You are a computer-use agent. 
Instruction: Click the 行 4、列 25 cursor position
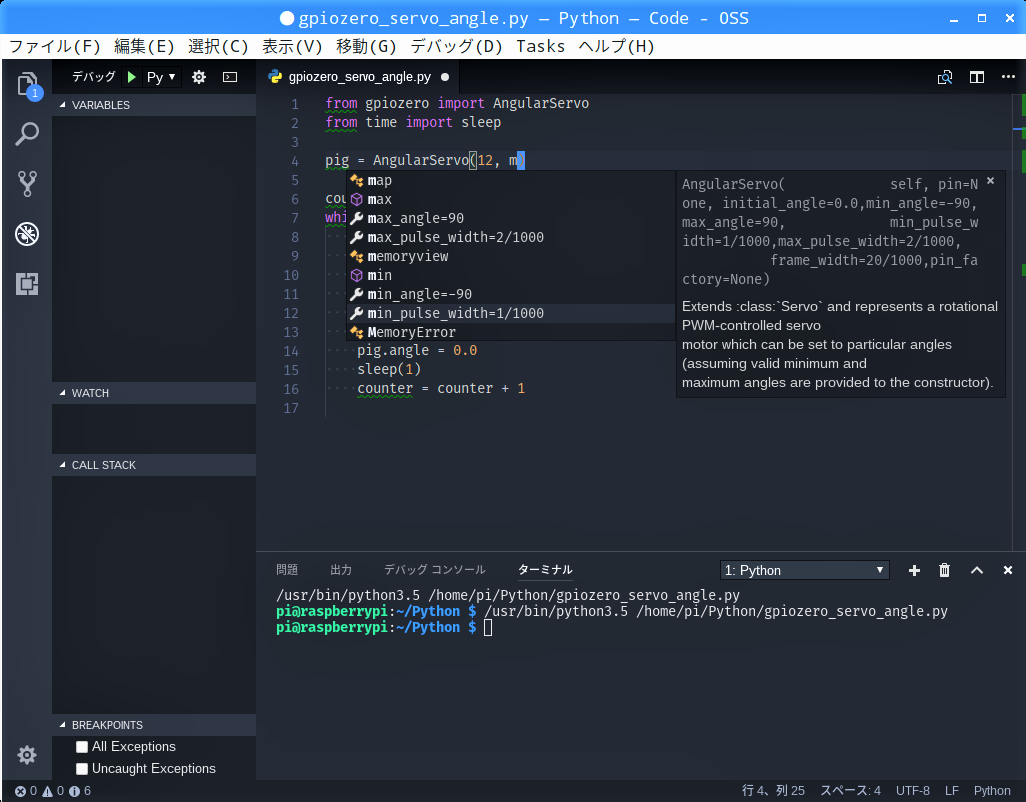[x=773, y=791]
